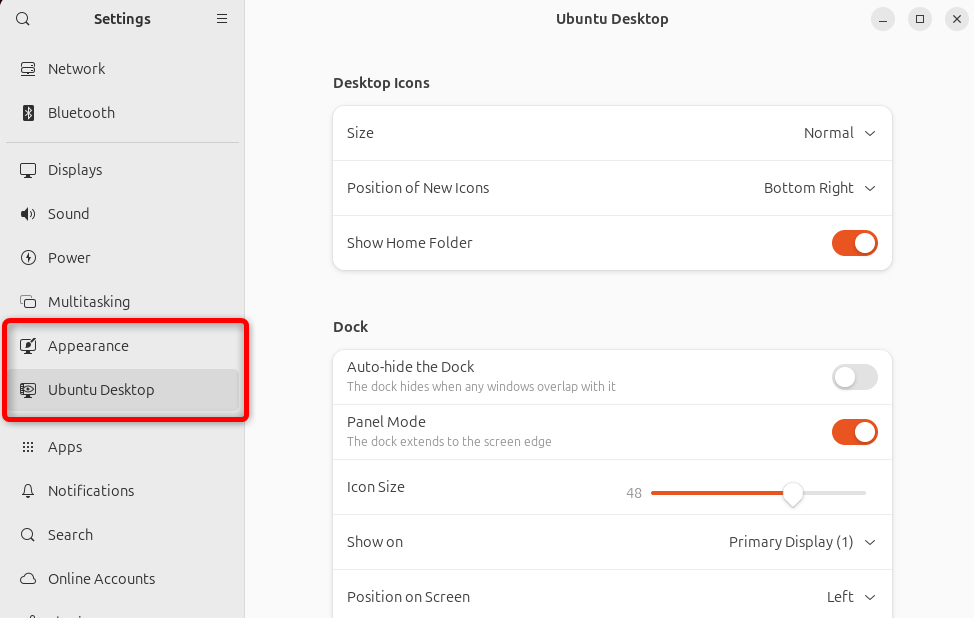Click the Bluetooth icon in sidebar
Screen dimensions: 974x618
(x=28, y=113)
